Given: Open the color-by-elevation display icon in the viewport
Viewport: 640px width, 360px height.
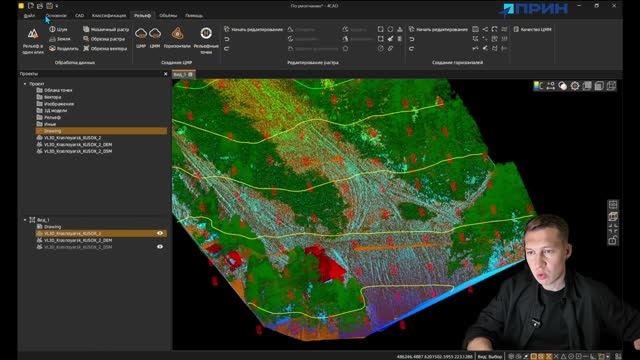Looking at the screenshot, I should coord(538,86).
